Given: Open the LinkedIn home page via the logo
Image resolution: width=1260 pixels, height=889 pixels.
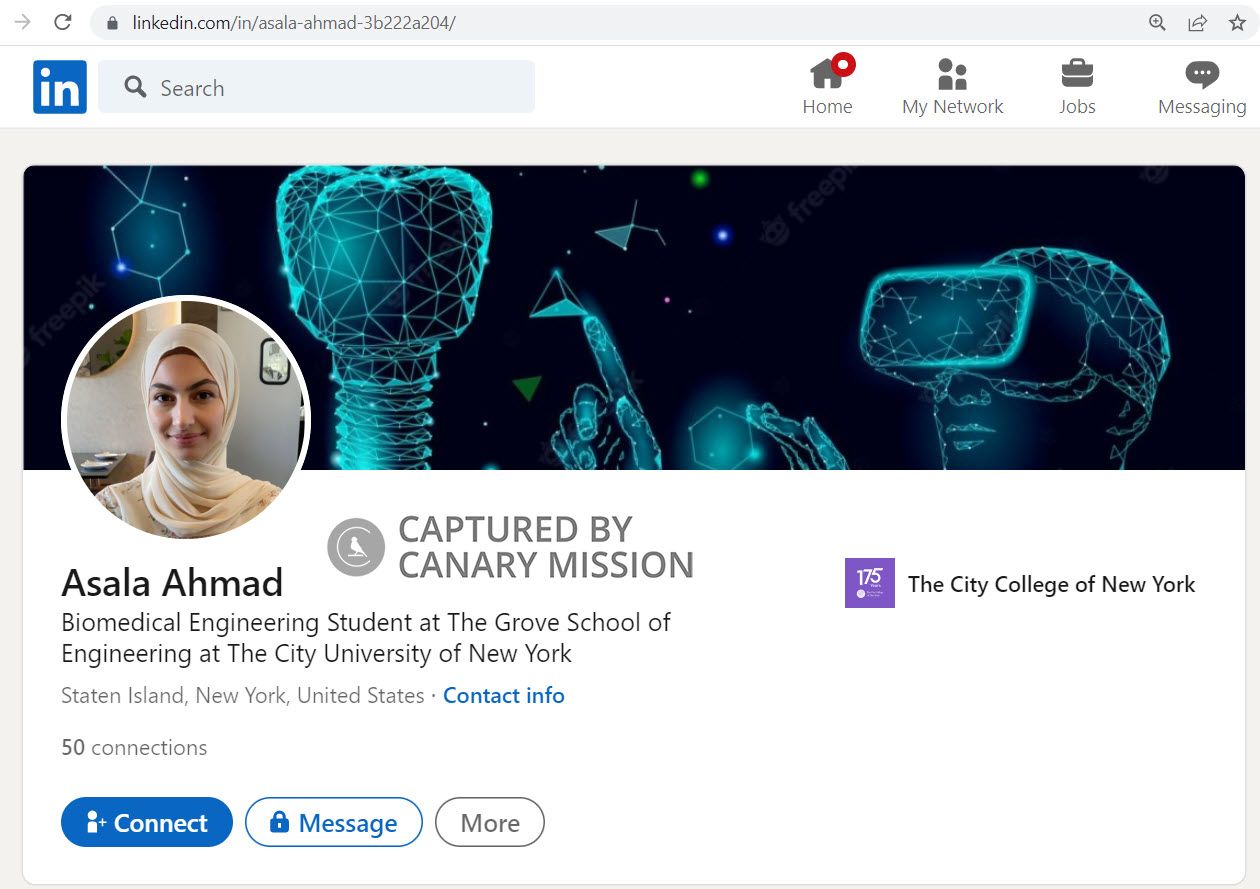Looking at the screenshot, I should pyautogui.click(x=59, y=86).
